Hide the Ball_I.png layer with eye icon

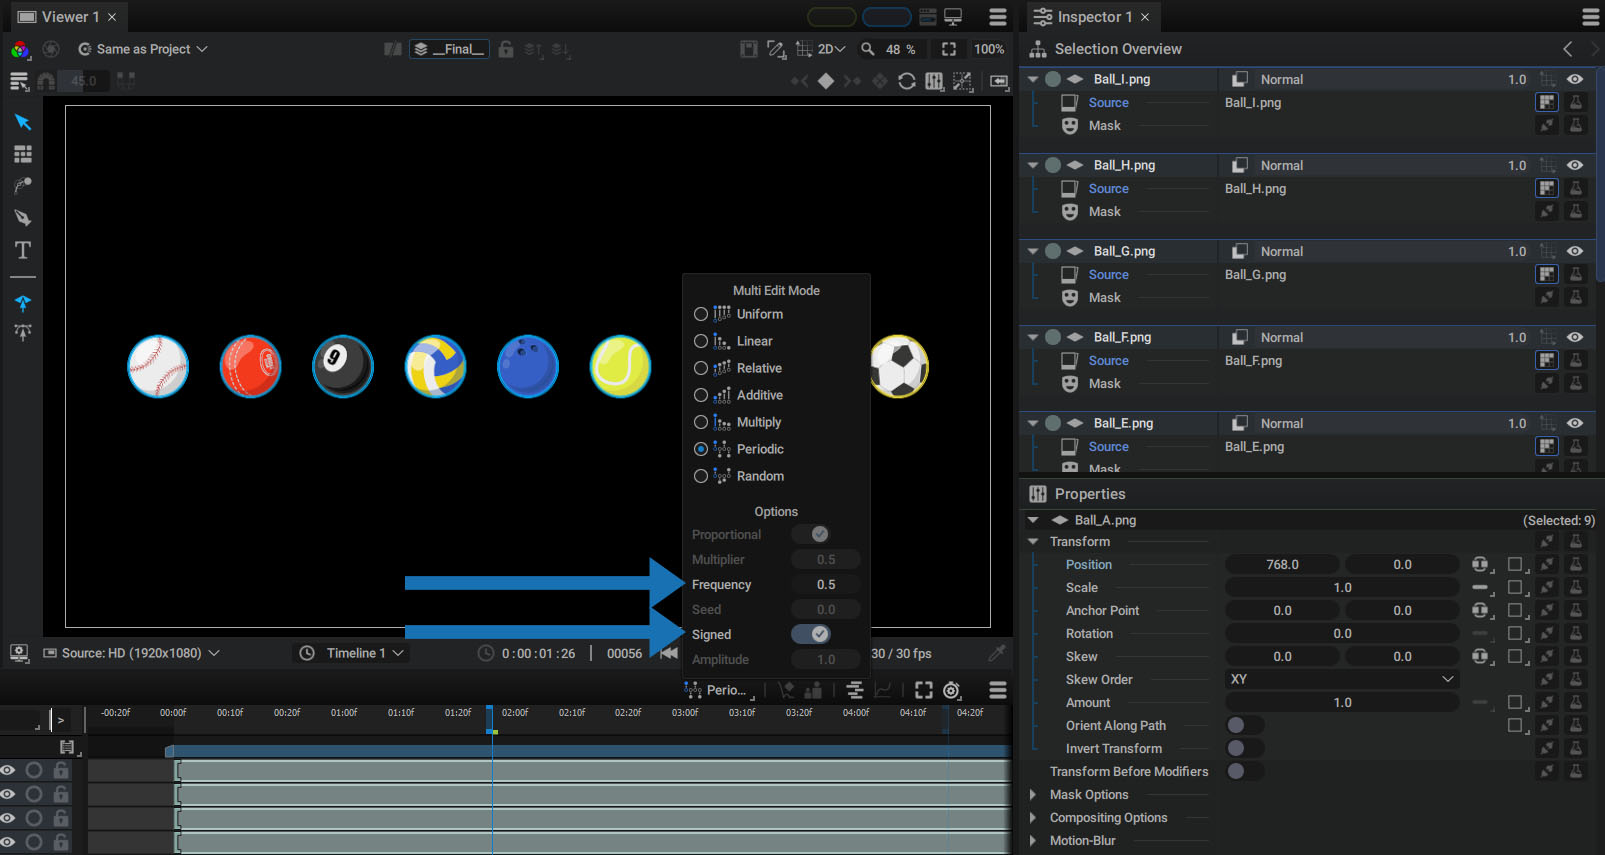pos(1575,79)
